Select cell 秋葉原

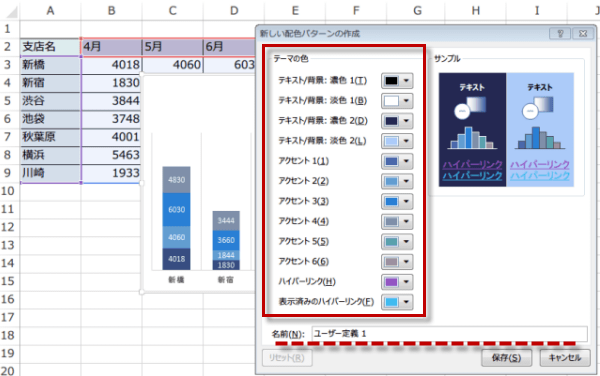(x=50, y=137)
